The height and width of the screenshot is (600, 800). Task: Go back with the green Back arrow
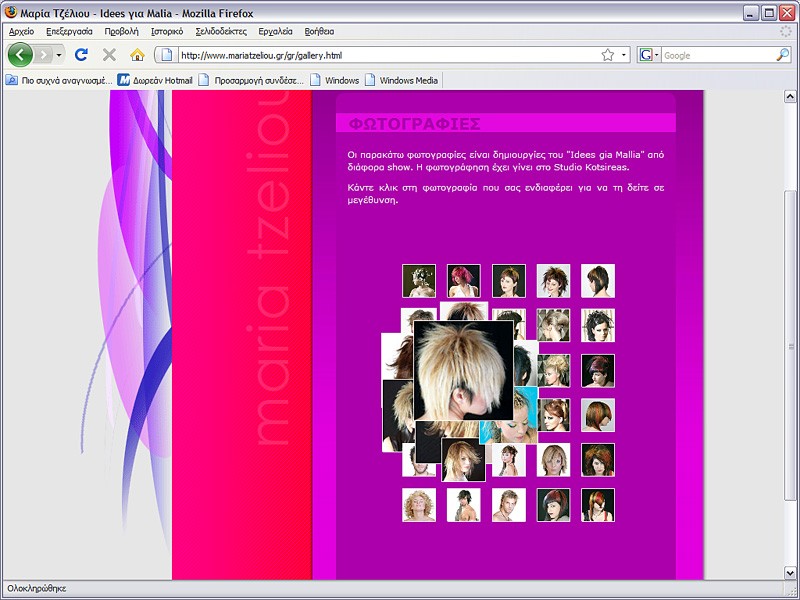tap(20, 55)
